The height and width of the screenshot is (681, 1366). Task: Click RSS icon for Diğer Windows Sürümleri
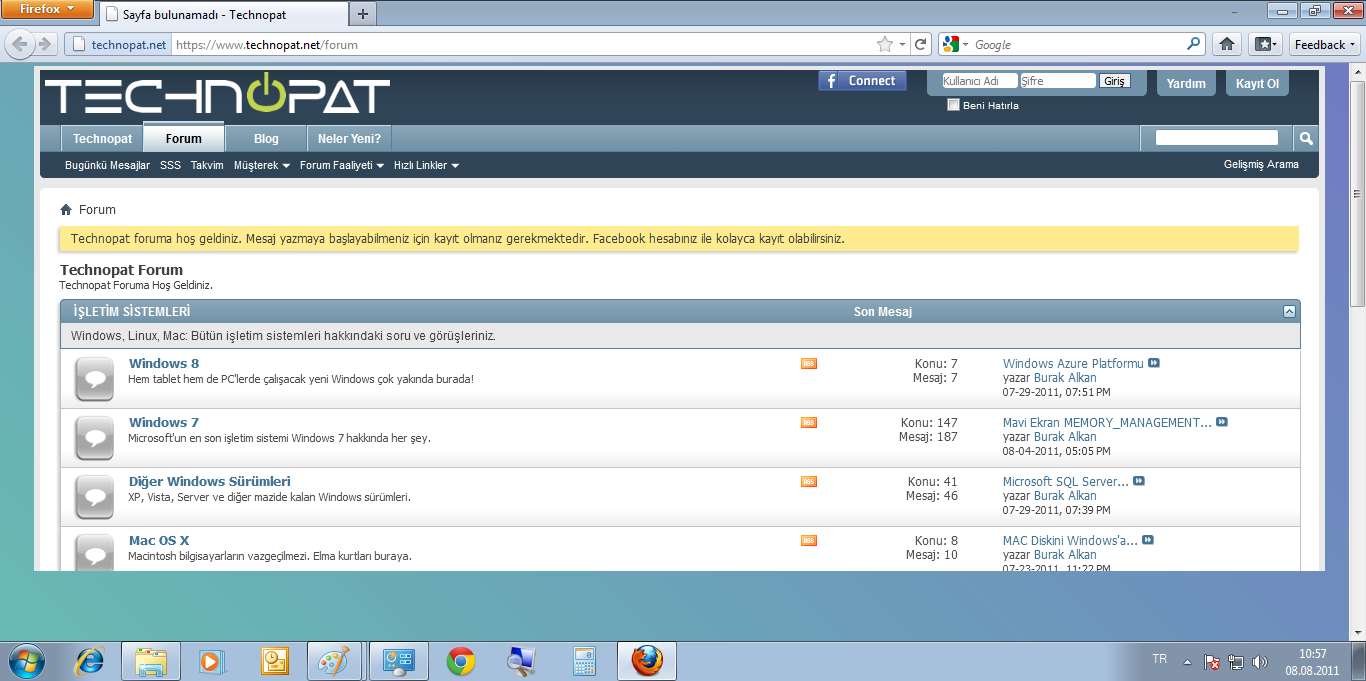point(809,482)
